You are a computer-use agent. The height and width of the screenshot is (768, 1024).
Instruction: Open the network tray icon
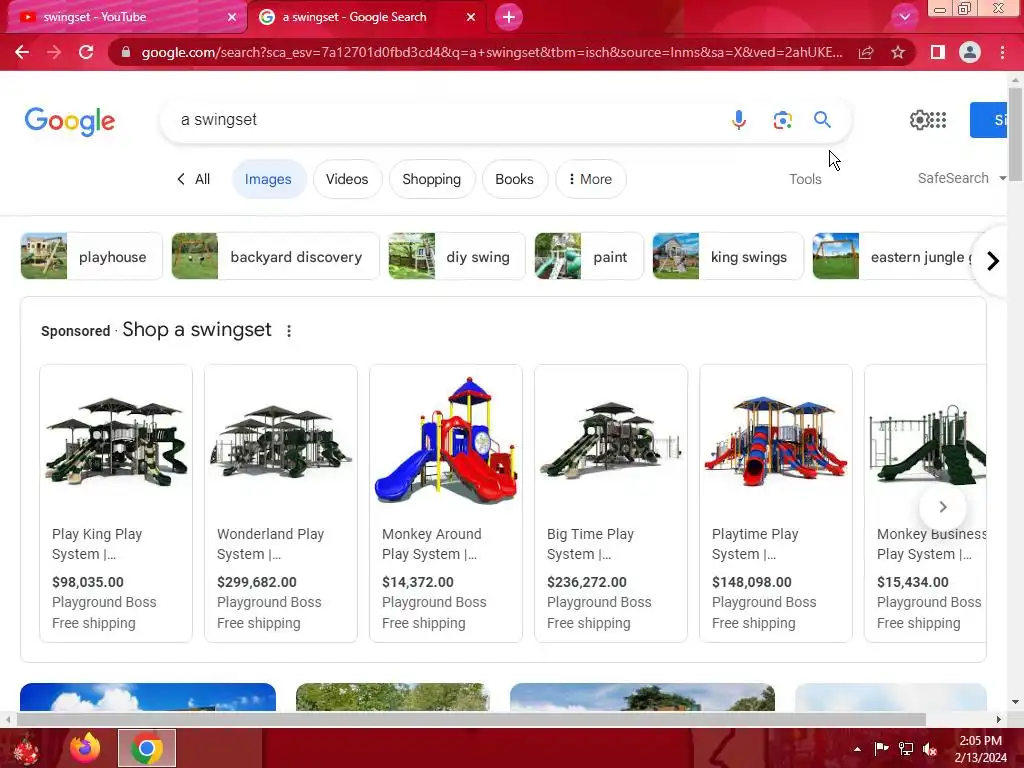906,749
